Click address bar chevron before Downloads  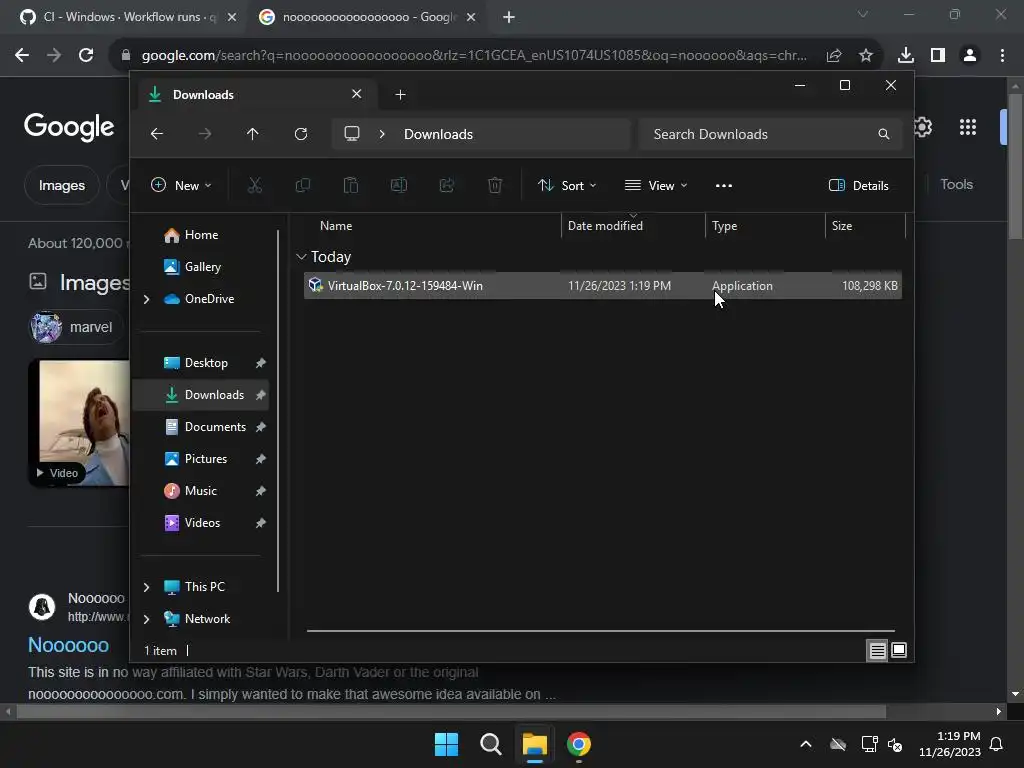(x=382, y=134)
